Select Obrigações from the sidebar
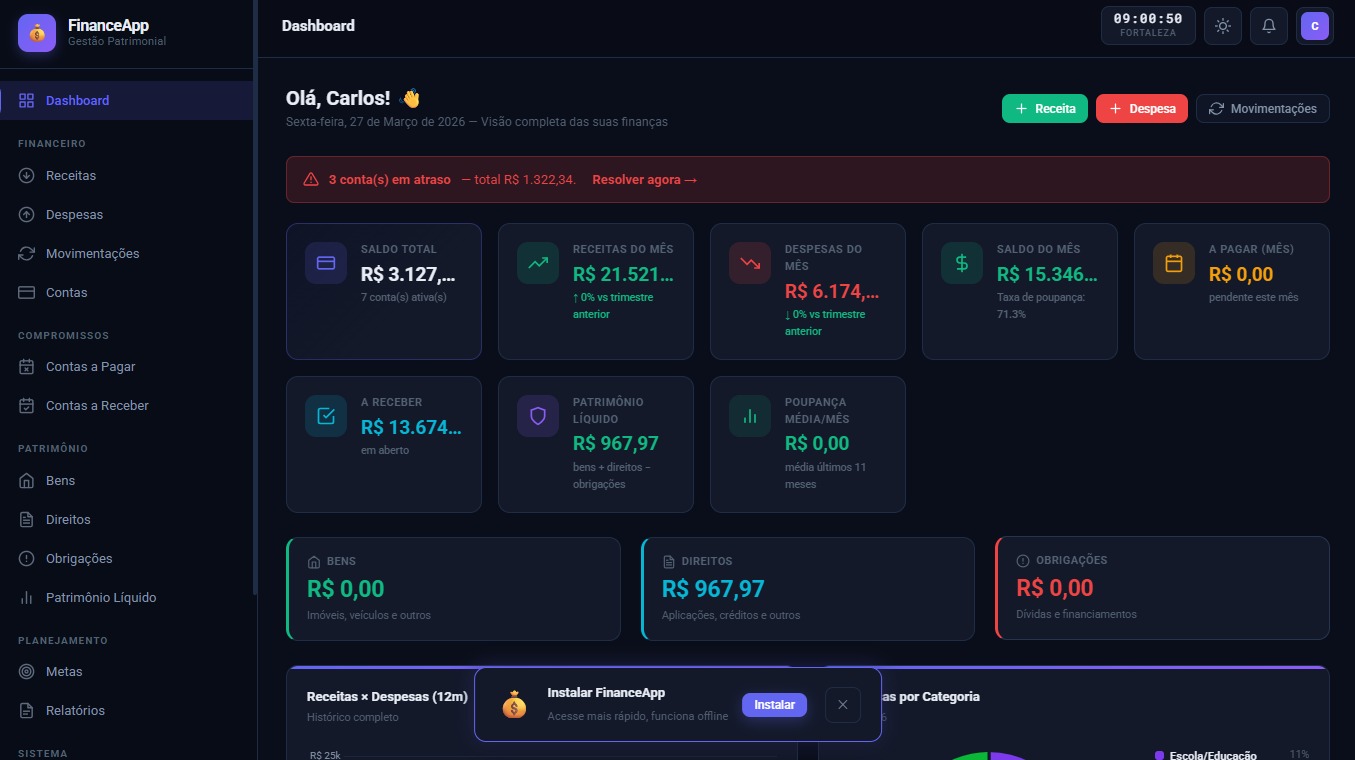1355x760 pixels. click(79, 559)
